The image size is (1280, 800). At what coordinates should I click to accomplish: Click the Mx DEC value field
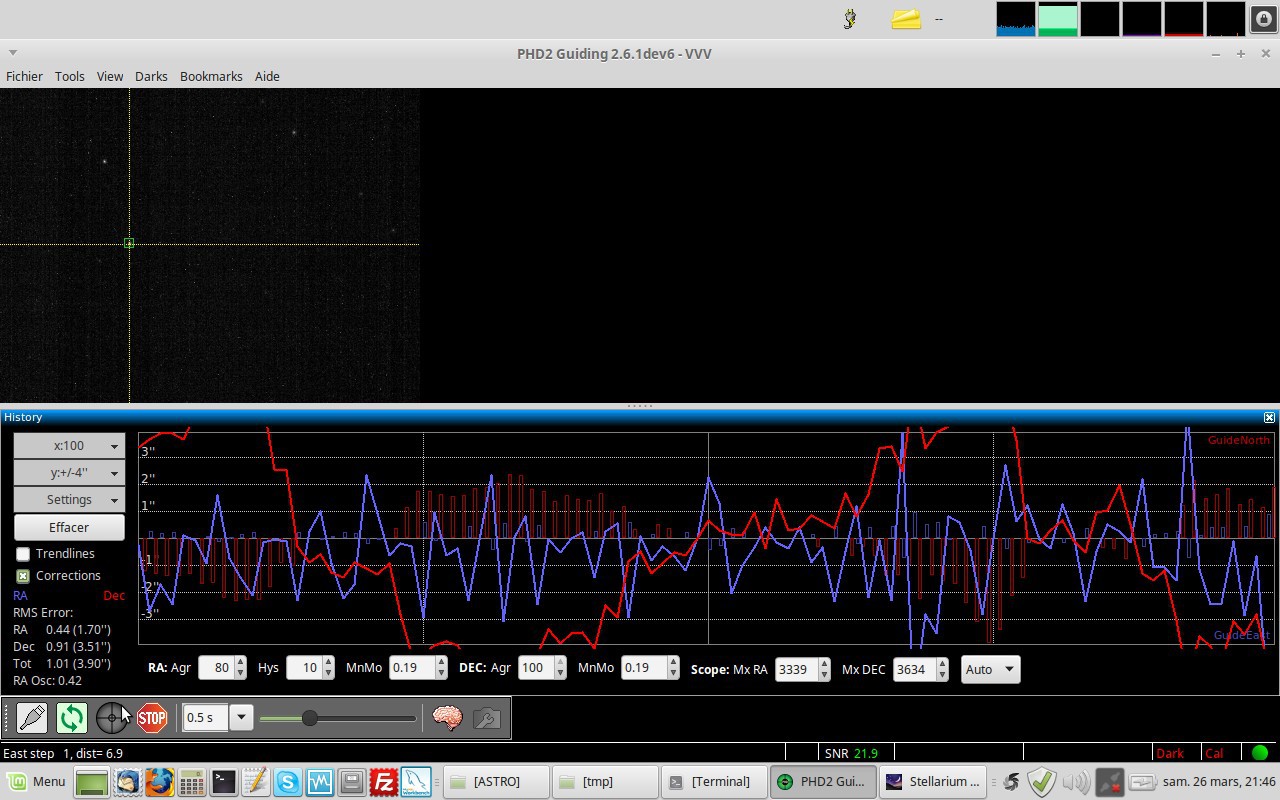914,669
